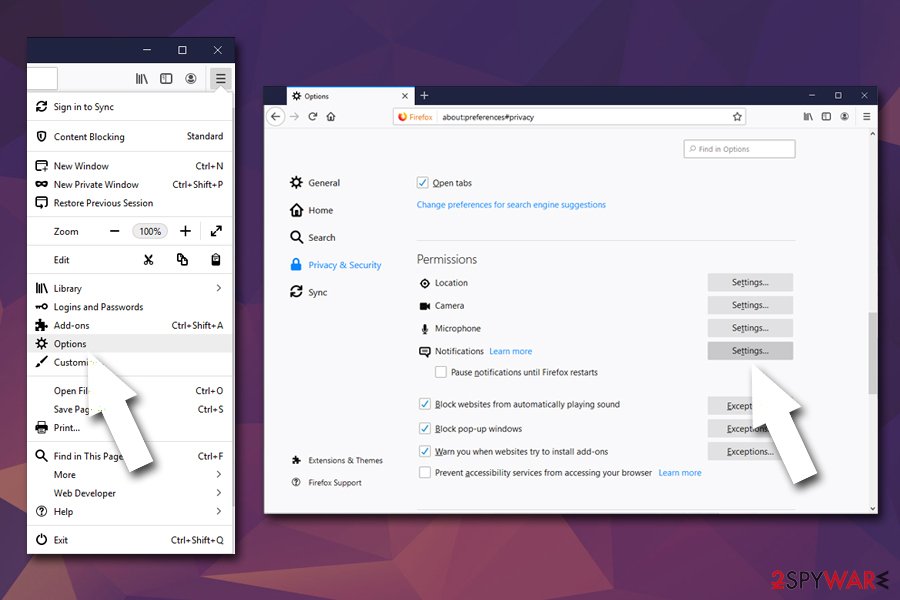Click Learn more for accessibility services
The image size is (900, 600).
point(680,473)
